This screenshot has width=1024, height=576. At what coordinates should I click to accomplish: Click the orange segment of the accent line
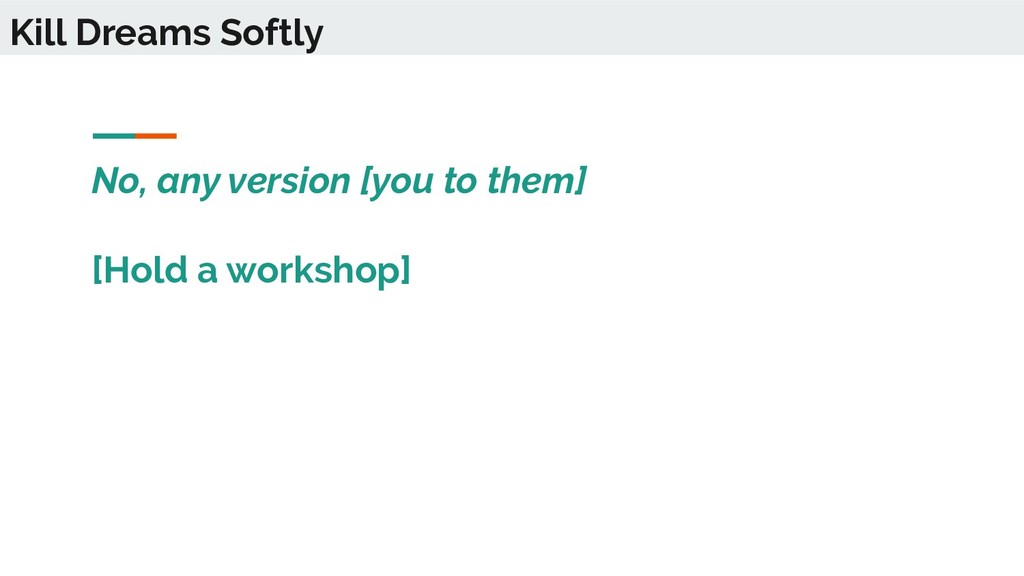[x=156, y=136]
